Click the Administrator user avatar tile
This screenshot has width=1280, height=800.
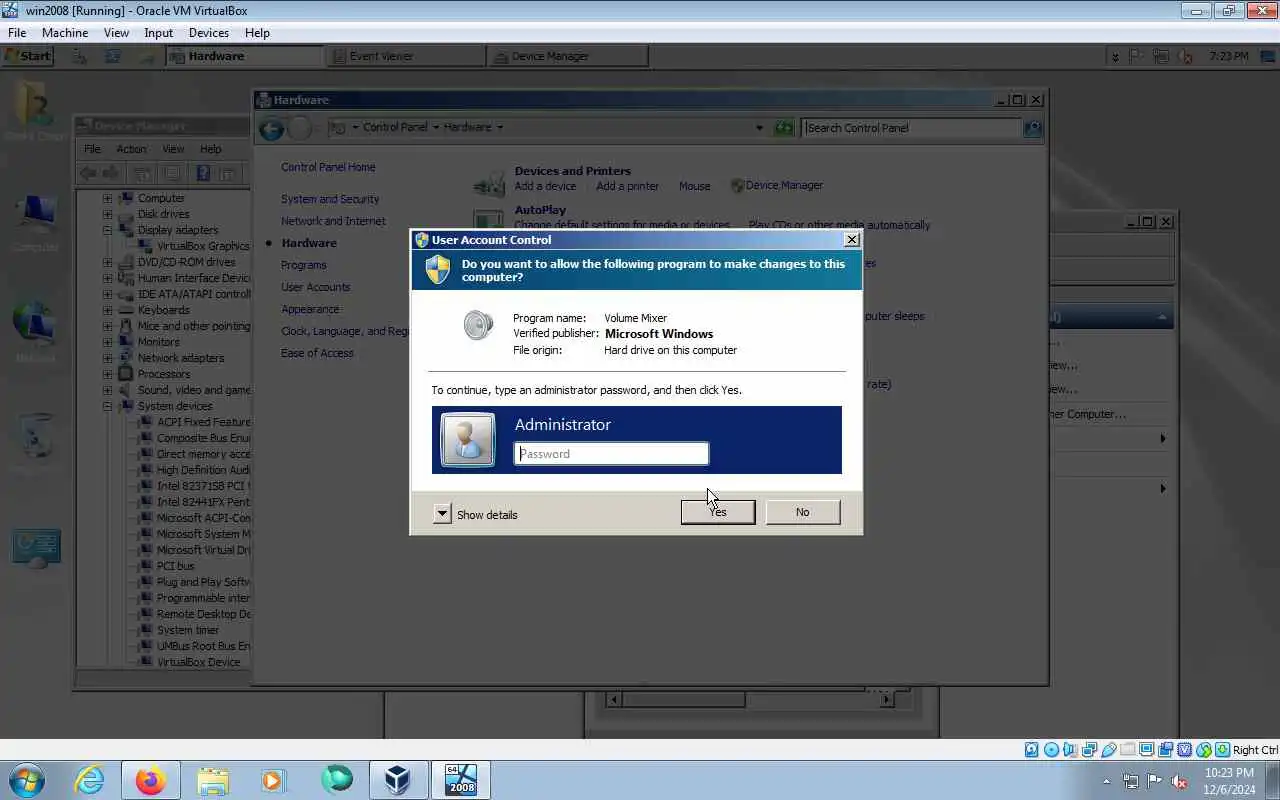pos(467,440)
